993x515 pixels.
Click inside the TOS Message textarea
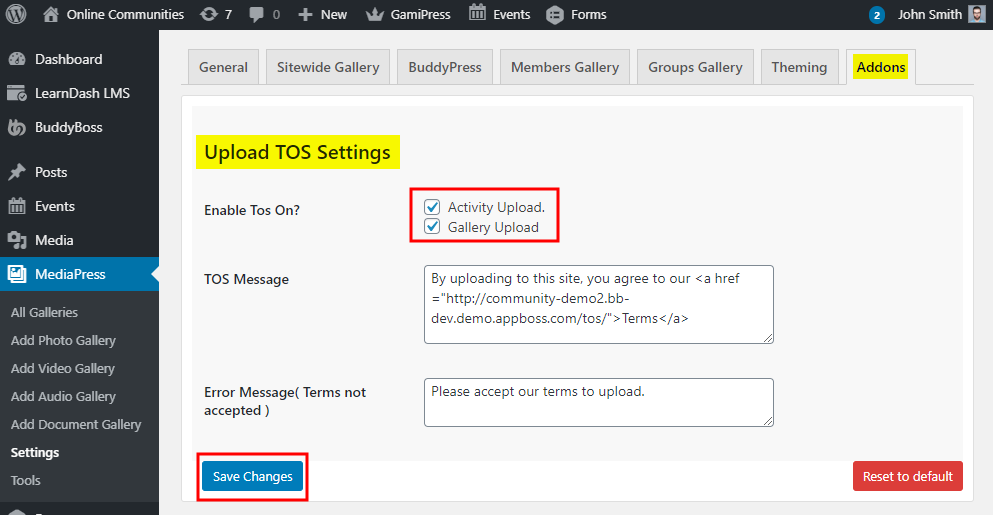tap(598, 305)
